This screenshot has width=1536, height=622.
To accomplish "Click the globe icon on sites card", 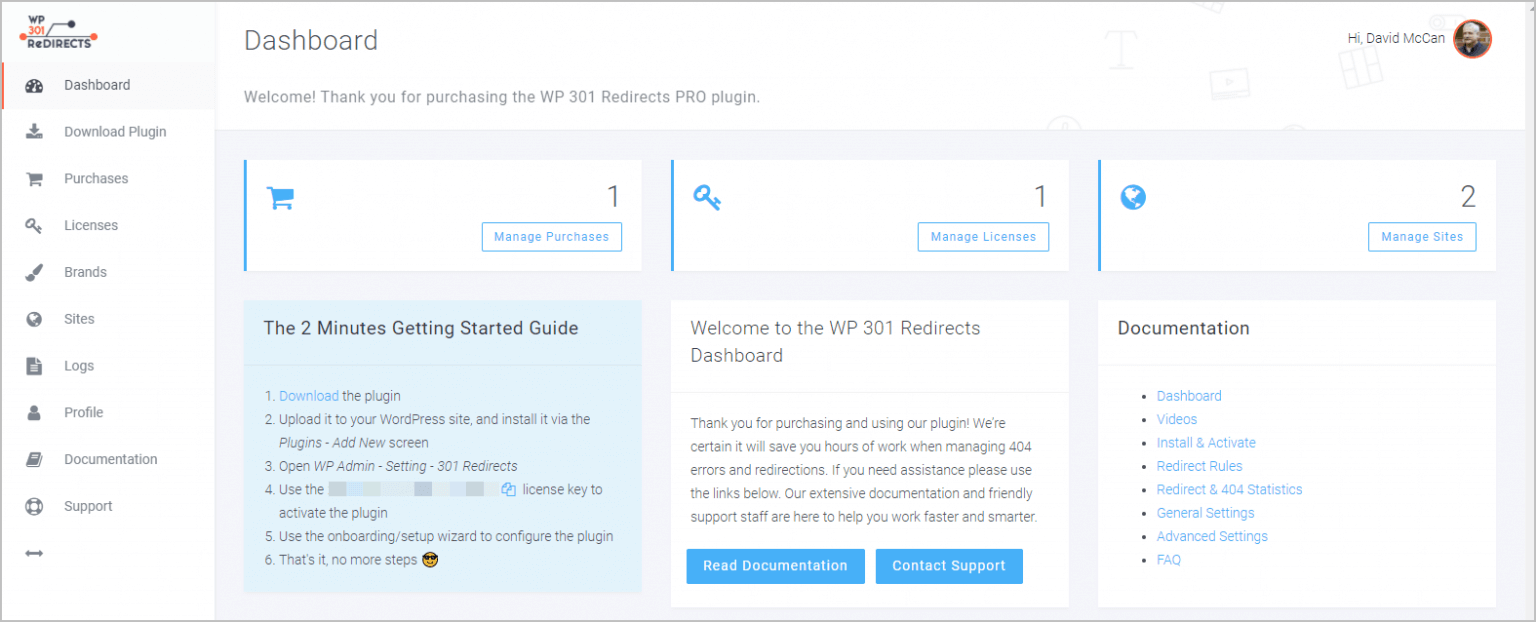I will pos(1134,197).
